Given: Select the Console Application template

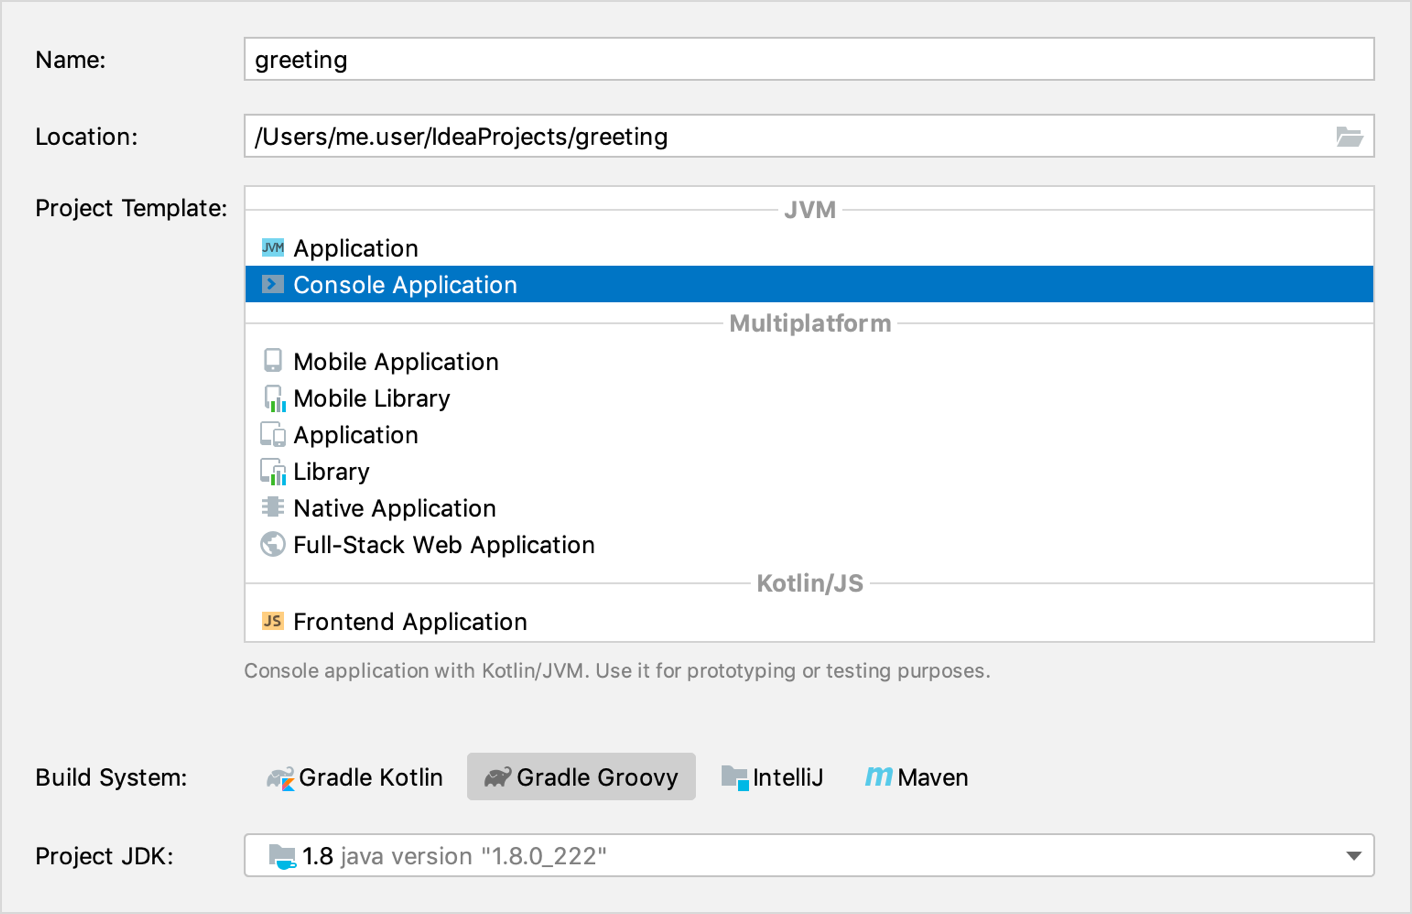Looking at the screenshot, I should 809,284.
